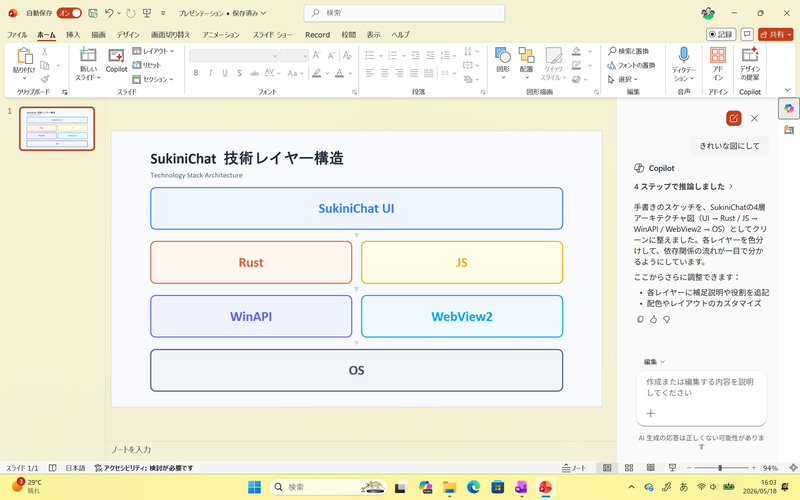Open the font size combo box
The width and height of the screenshot is (800, 500).
[x=294, y=55]
